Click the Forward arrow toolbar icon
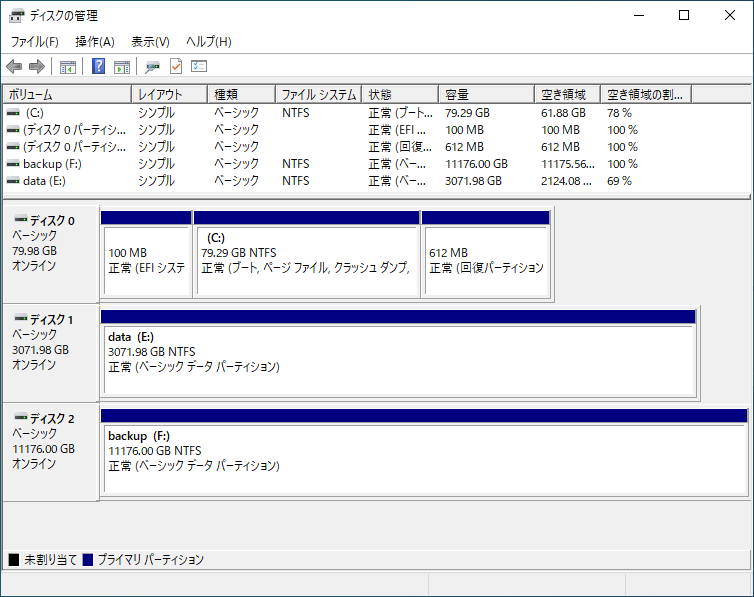Viewport: 754px width, 597px height. click(37, 66)
